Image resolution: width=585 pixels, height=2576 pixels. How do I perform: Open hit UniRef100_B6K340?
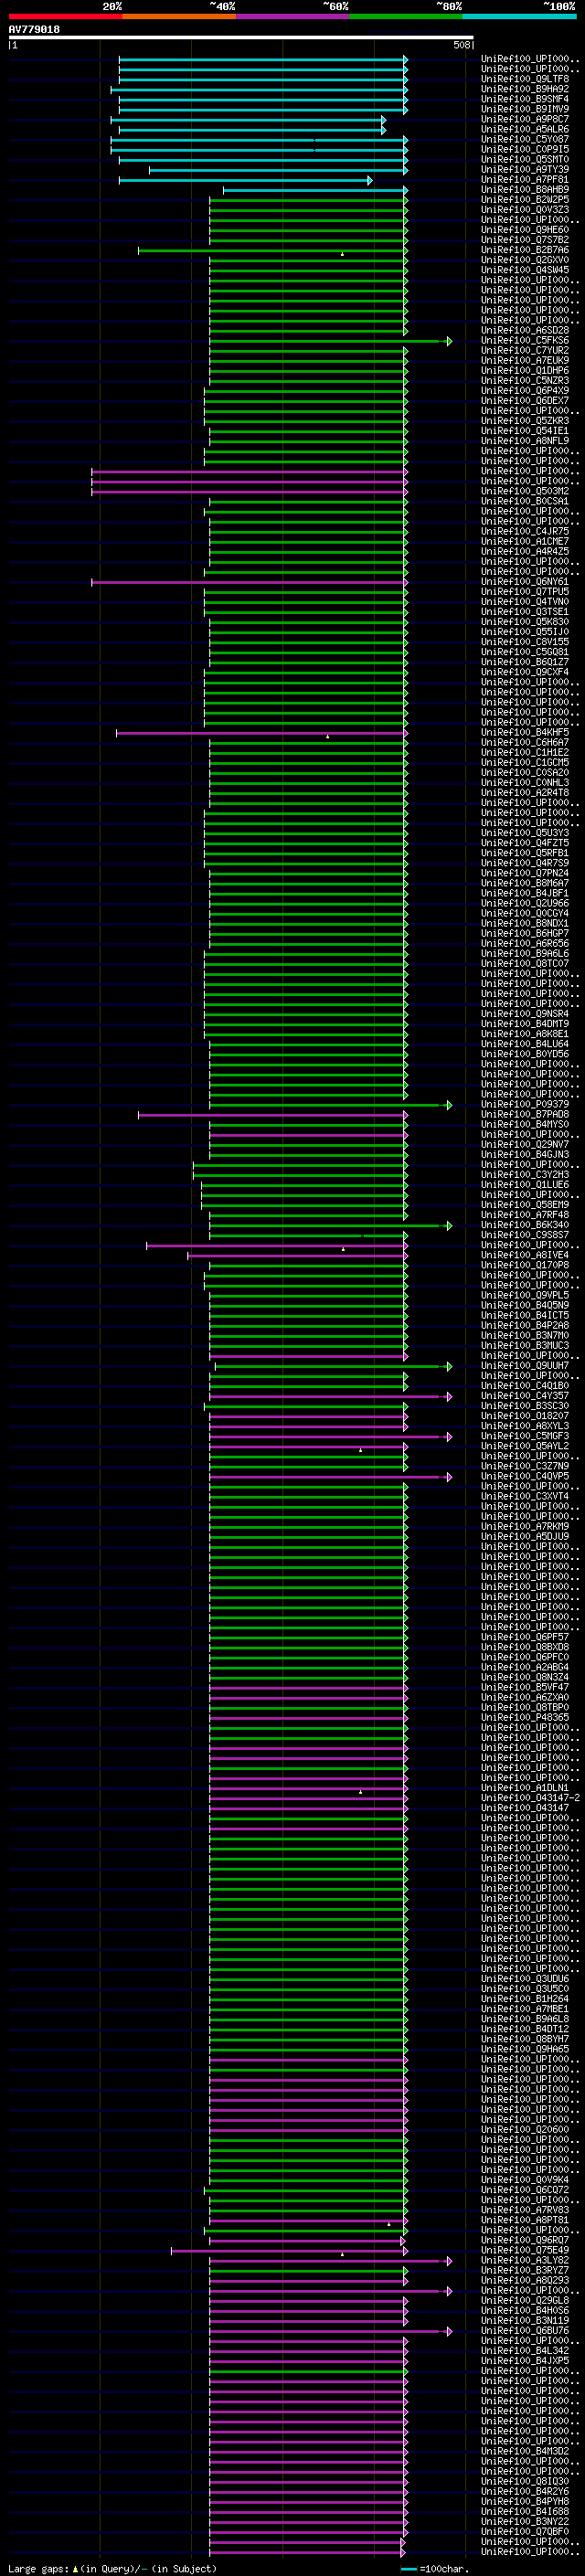(x=525, y=1225)
